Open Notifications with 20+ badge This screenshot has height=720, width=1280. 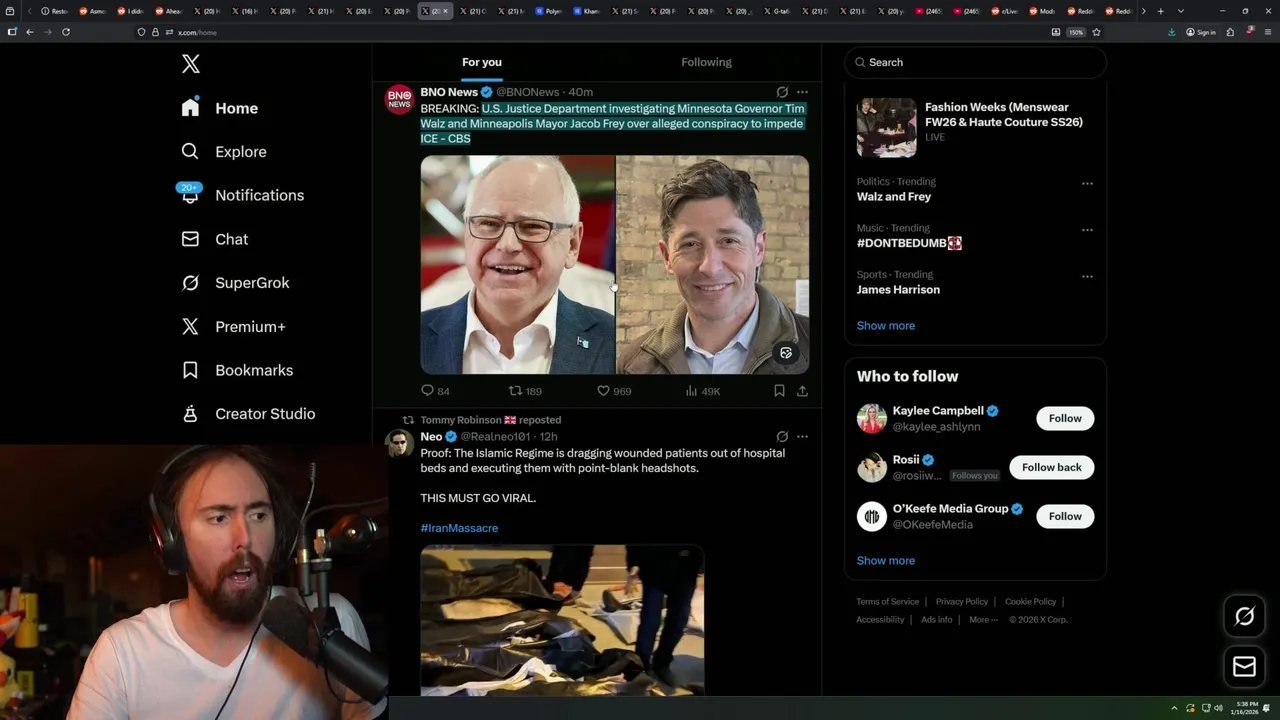tap(241, 195)
